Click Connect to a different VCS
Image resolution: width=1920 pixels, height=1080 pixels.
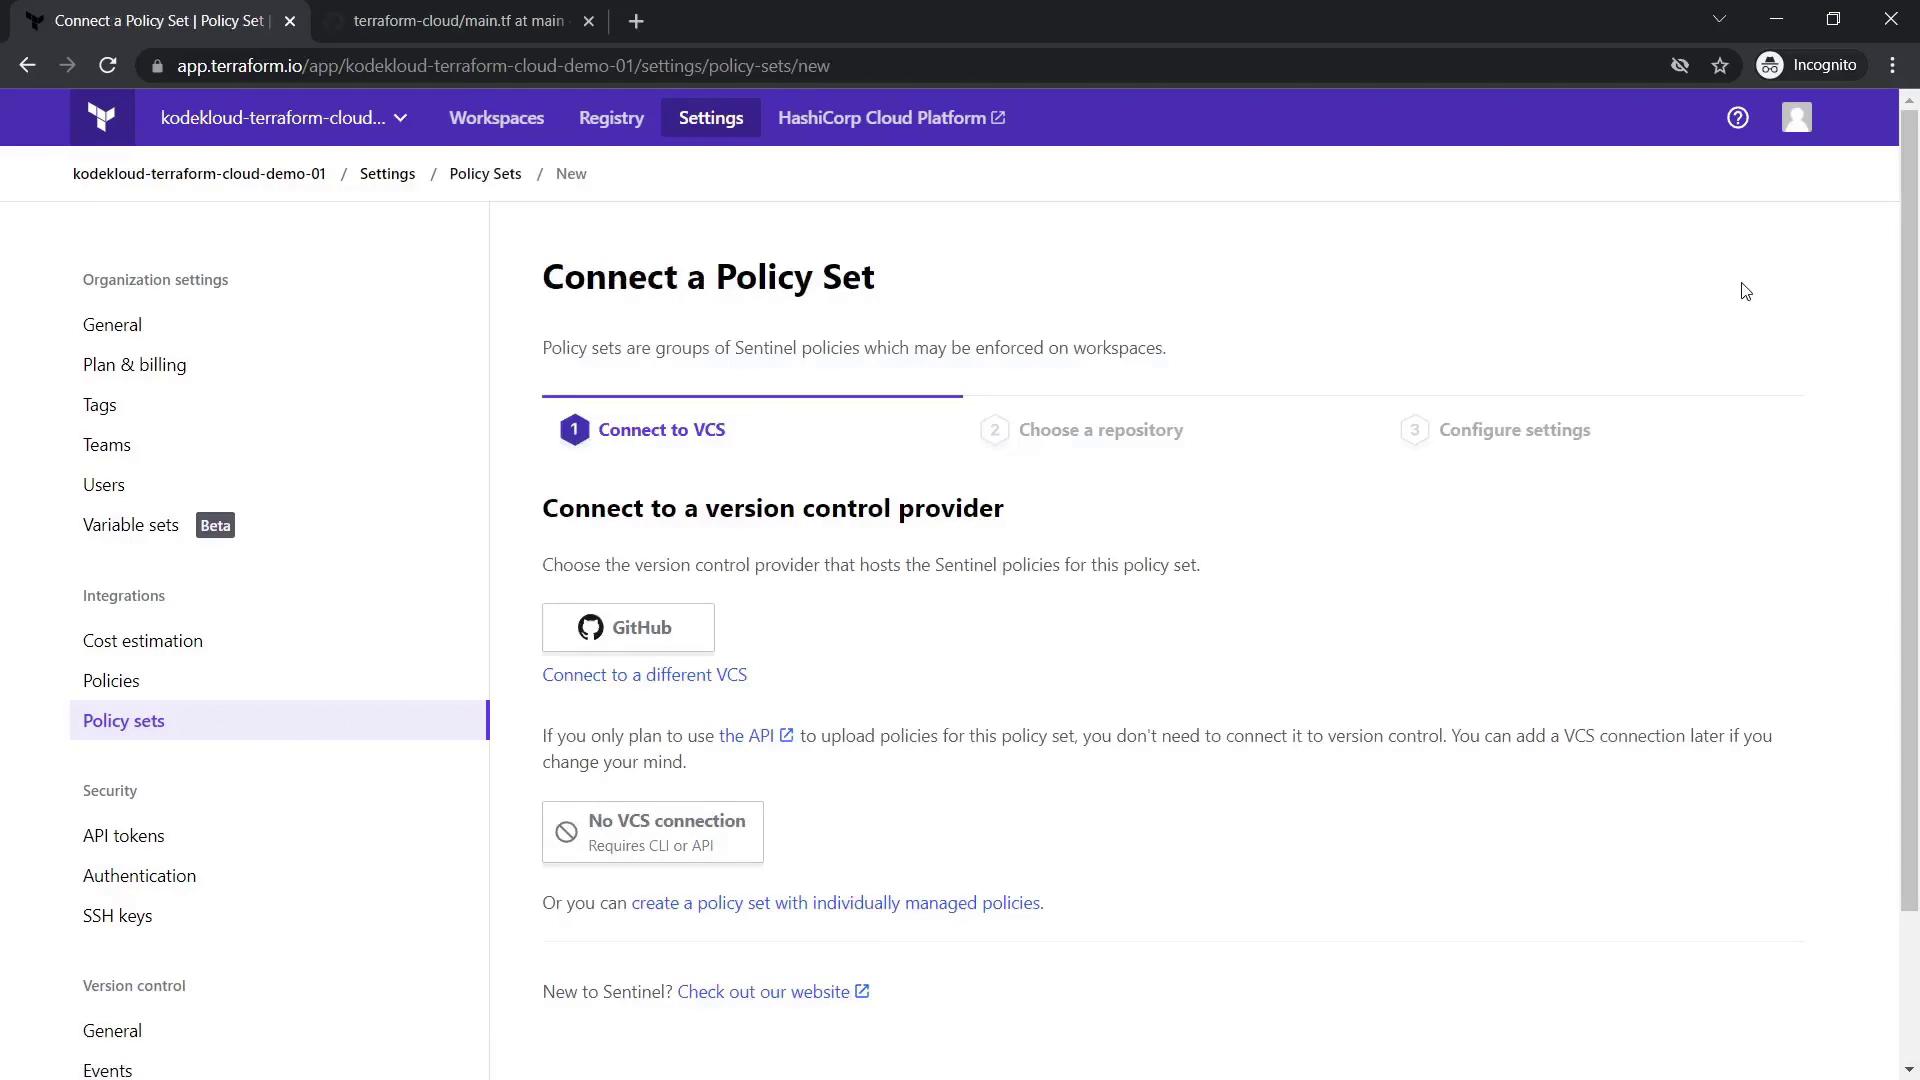pos(644,675)
